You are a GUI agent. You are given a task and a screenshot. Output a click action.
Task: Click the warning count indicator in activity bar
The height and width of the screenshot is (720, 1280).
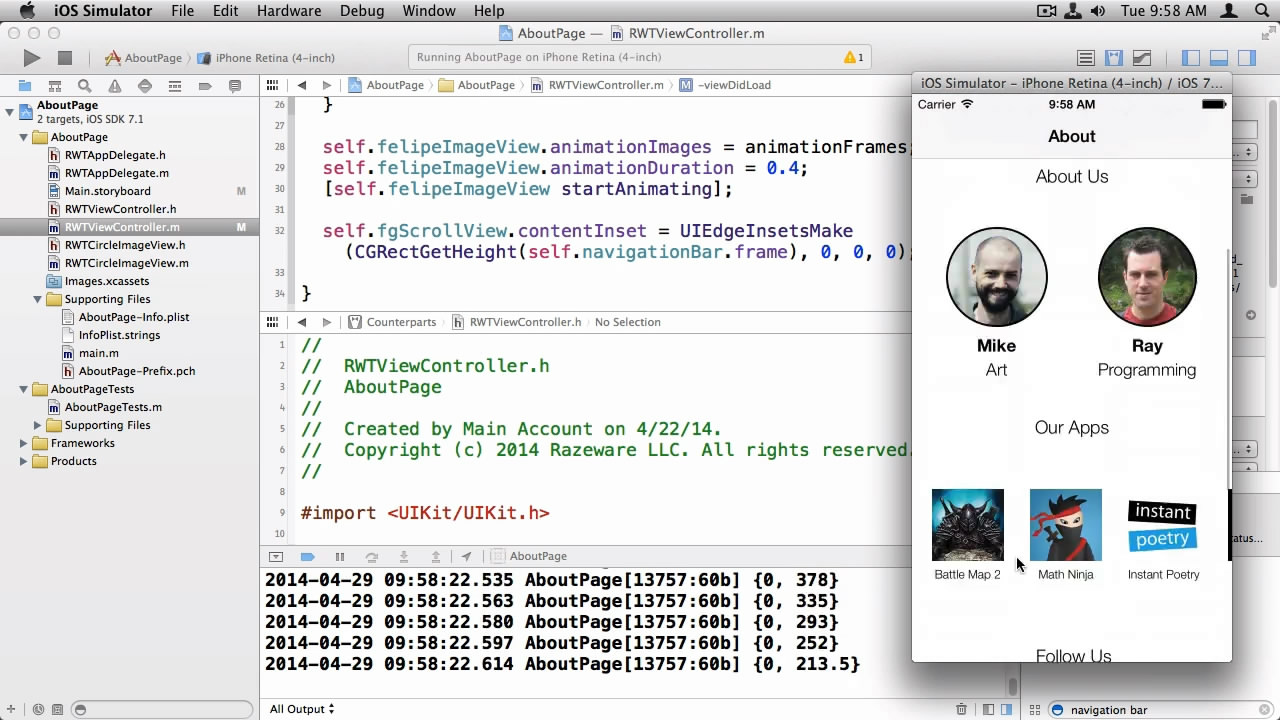(x=854, y=58)
